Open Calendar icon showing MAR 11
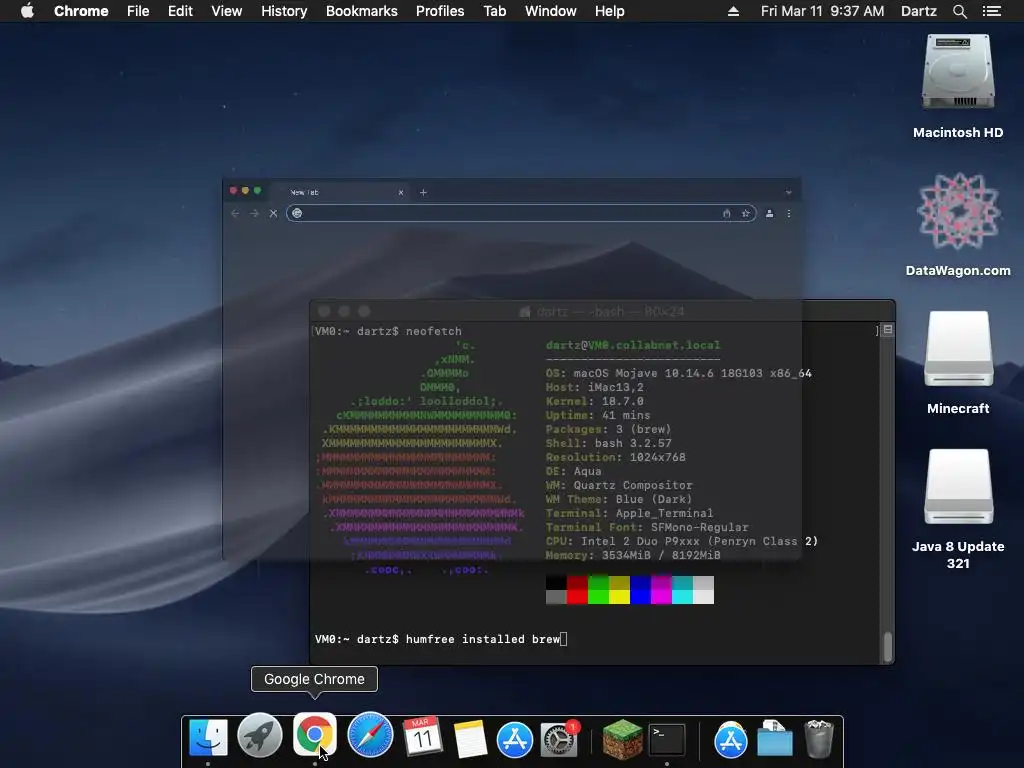Screen dimensions: 1024x768 pyautogui.click(x=422, y=737)
